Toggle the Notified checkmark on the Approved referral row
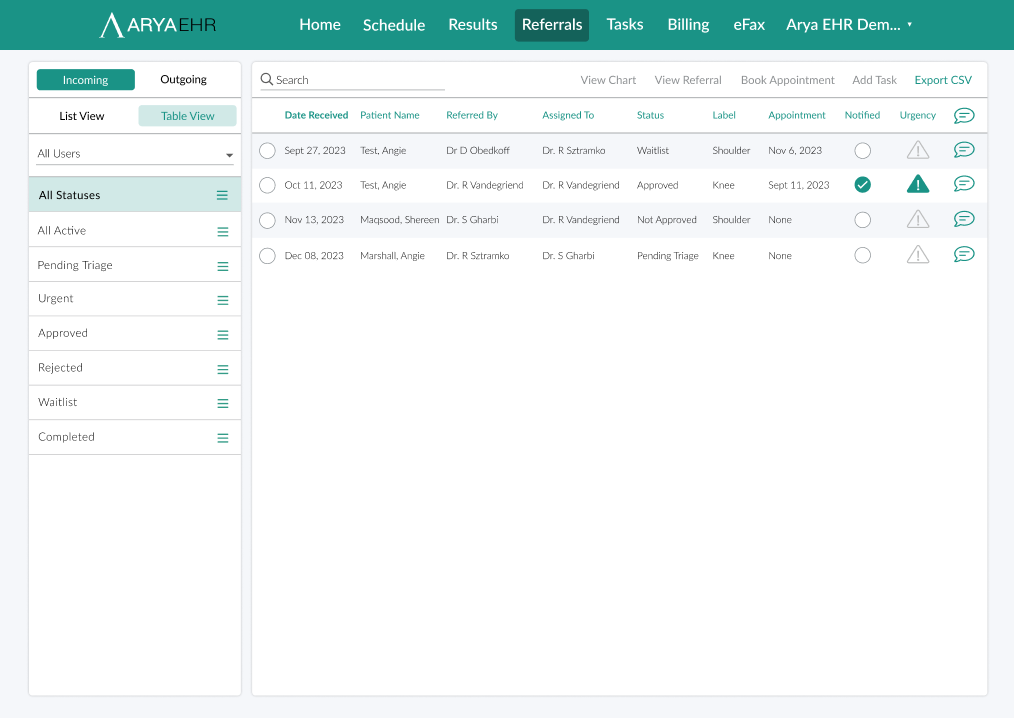This screenshot has height=718, width=1014. pos(862,184)
